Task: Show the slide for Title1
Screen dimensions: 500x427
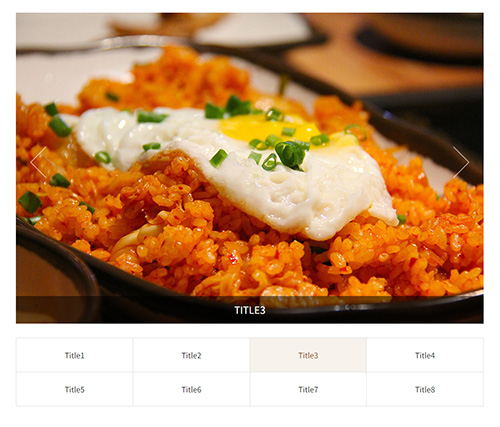Action: (x=75, y=355)
